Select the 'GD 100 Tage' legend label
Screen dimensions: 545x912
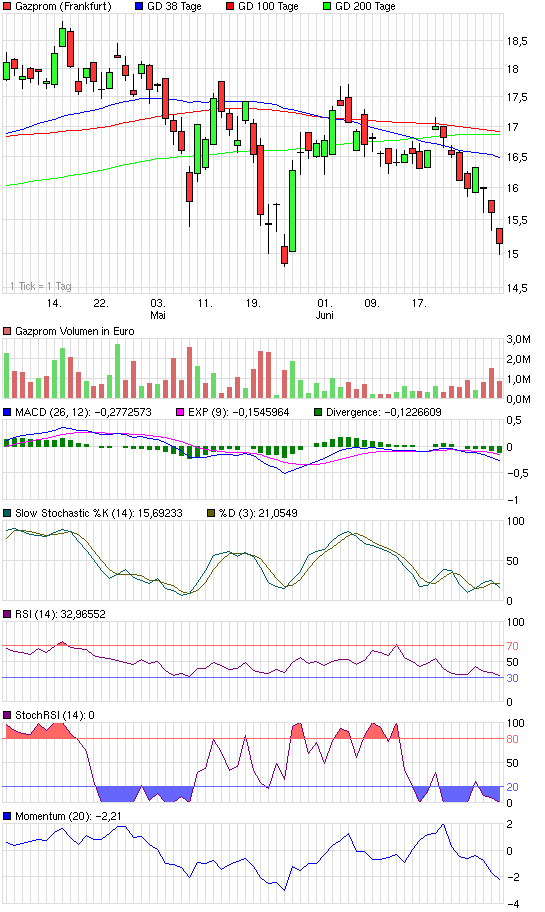268,6
